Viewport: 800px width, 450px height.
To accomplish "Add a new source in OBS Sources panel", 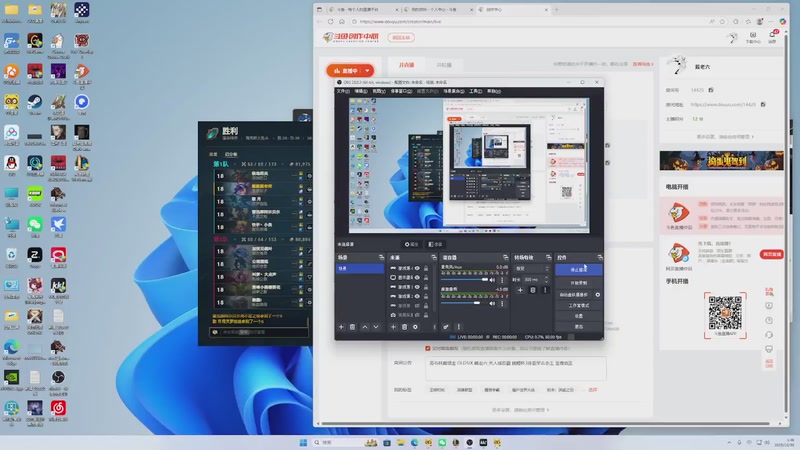I will [393, 327].
